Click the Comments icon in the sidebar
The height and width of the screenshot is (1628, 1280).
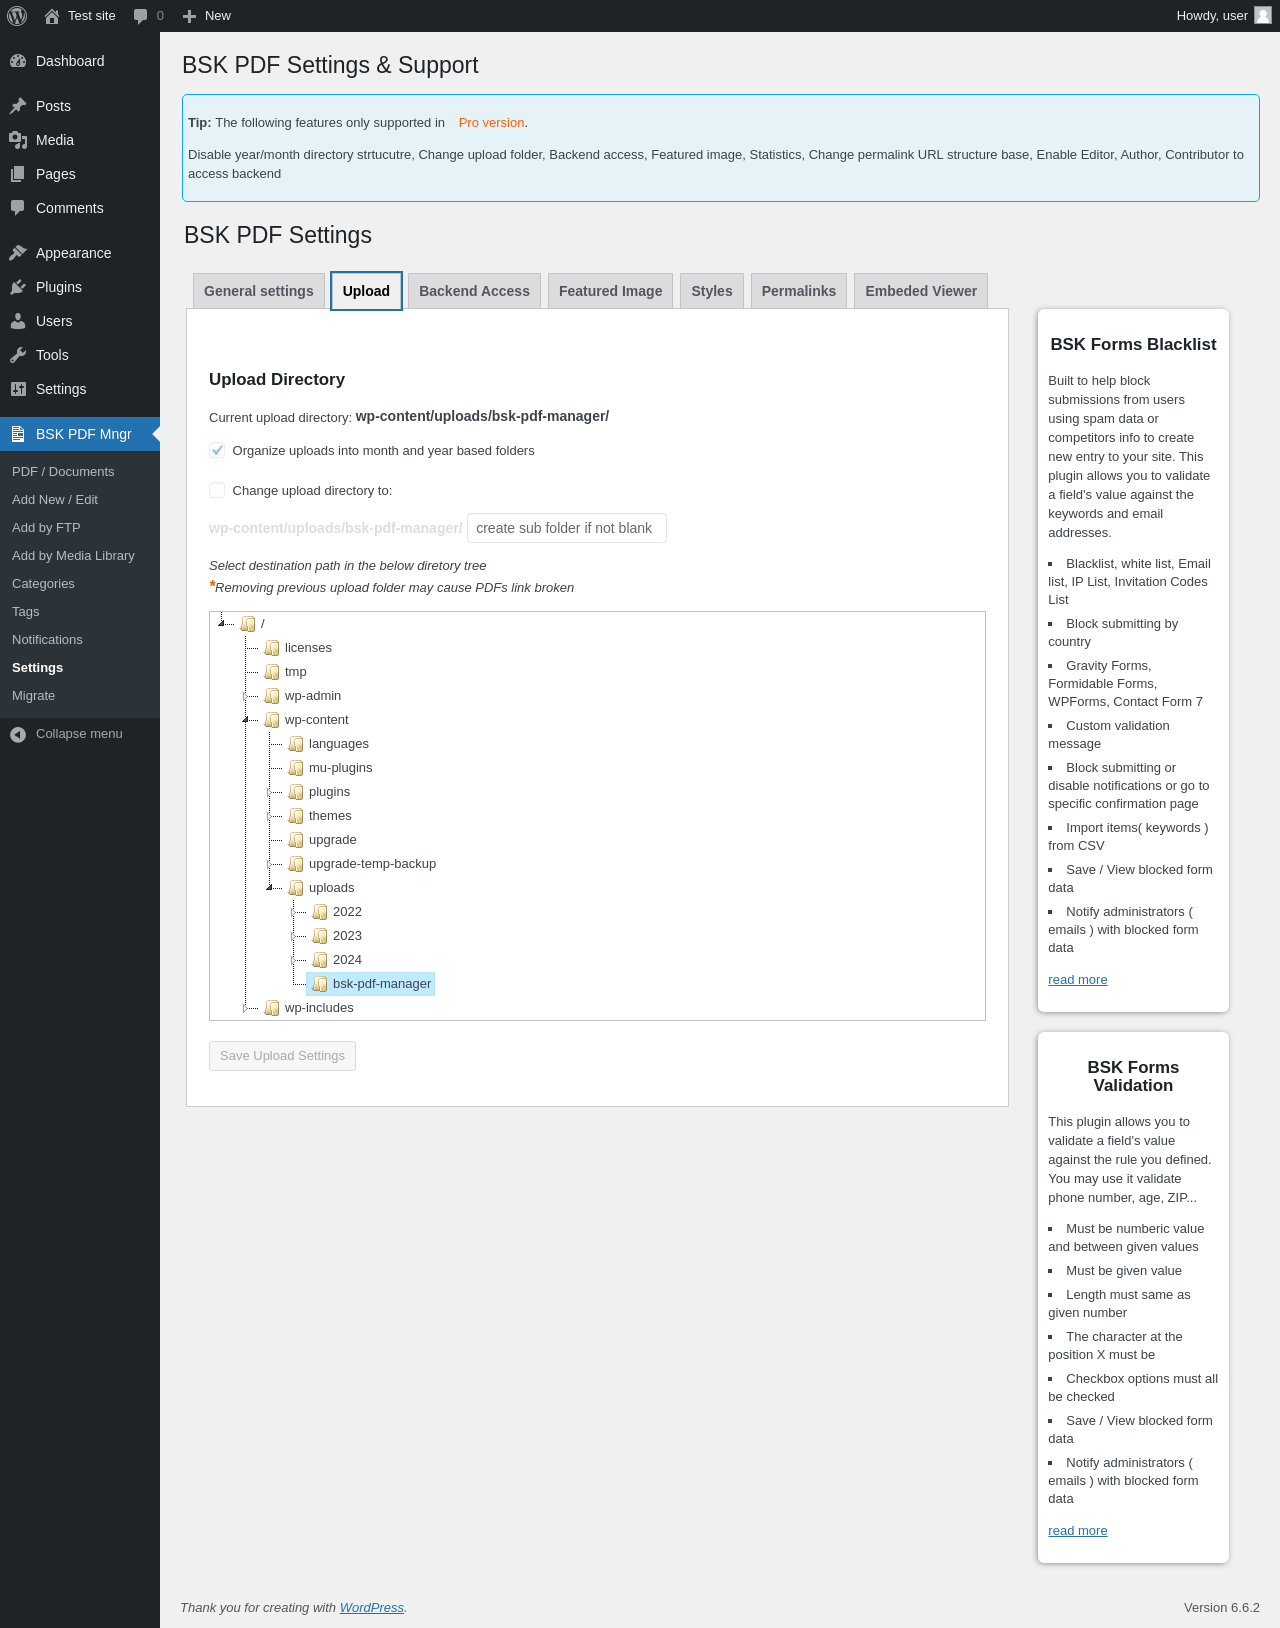(18, 208)
